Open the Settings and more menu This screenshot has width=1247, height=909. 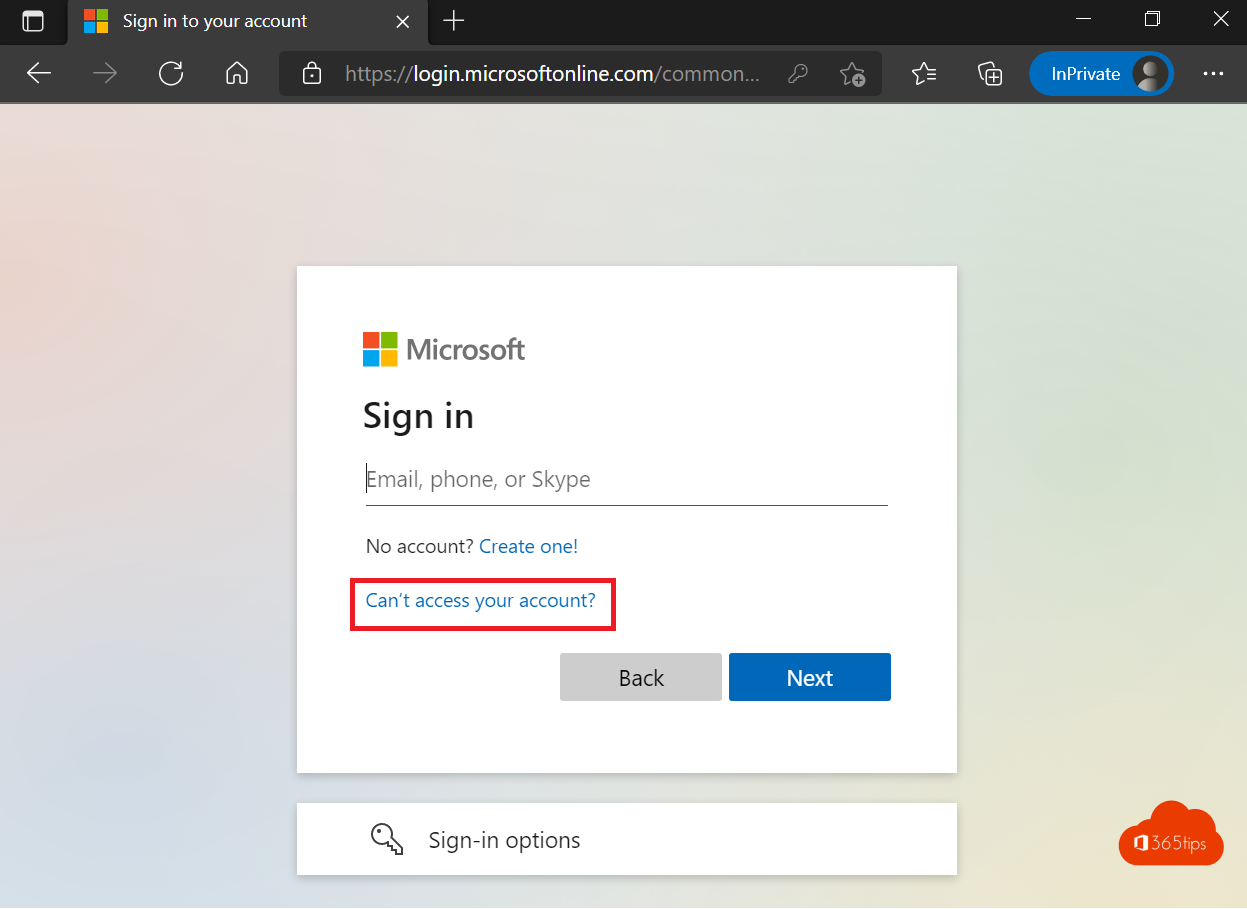coord(1213,73)
